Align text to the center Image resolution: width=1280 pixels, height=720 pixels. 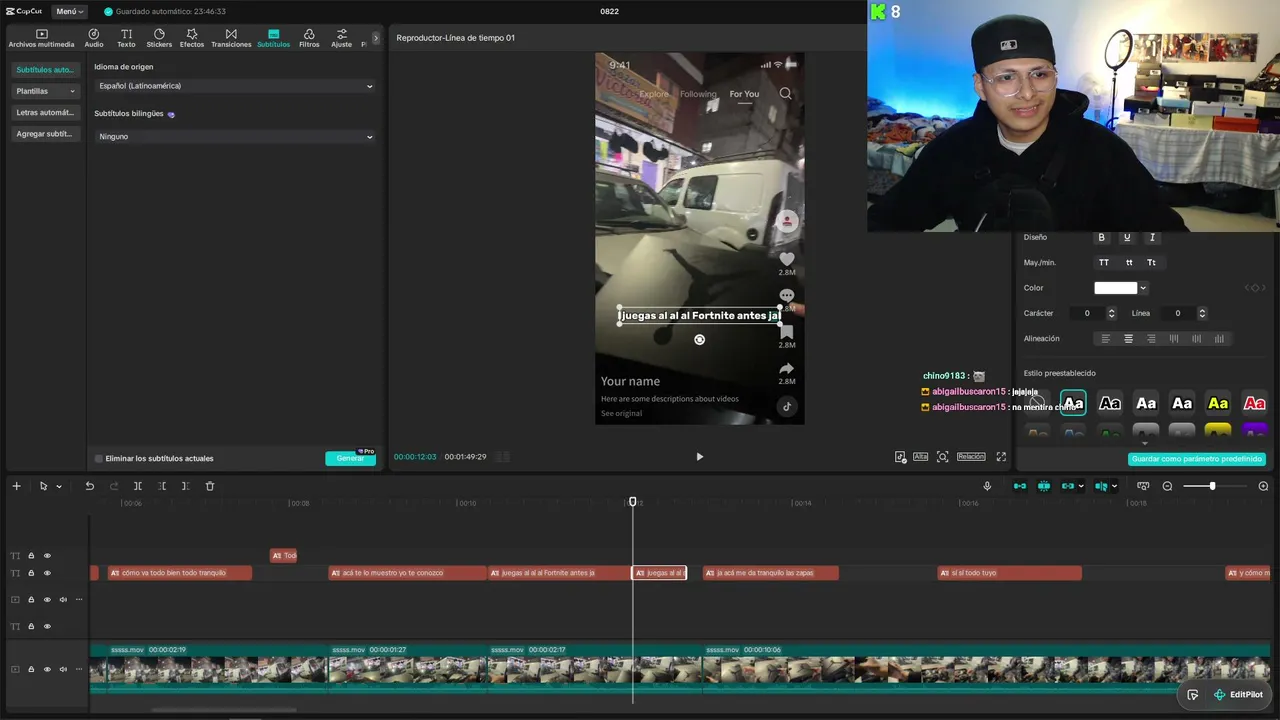pos(1129,339)
